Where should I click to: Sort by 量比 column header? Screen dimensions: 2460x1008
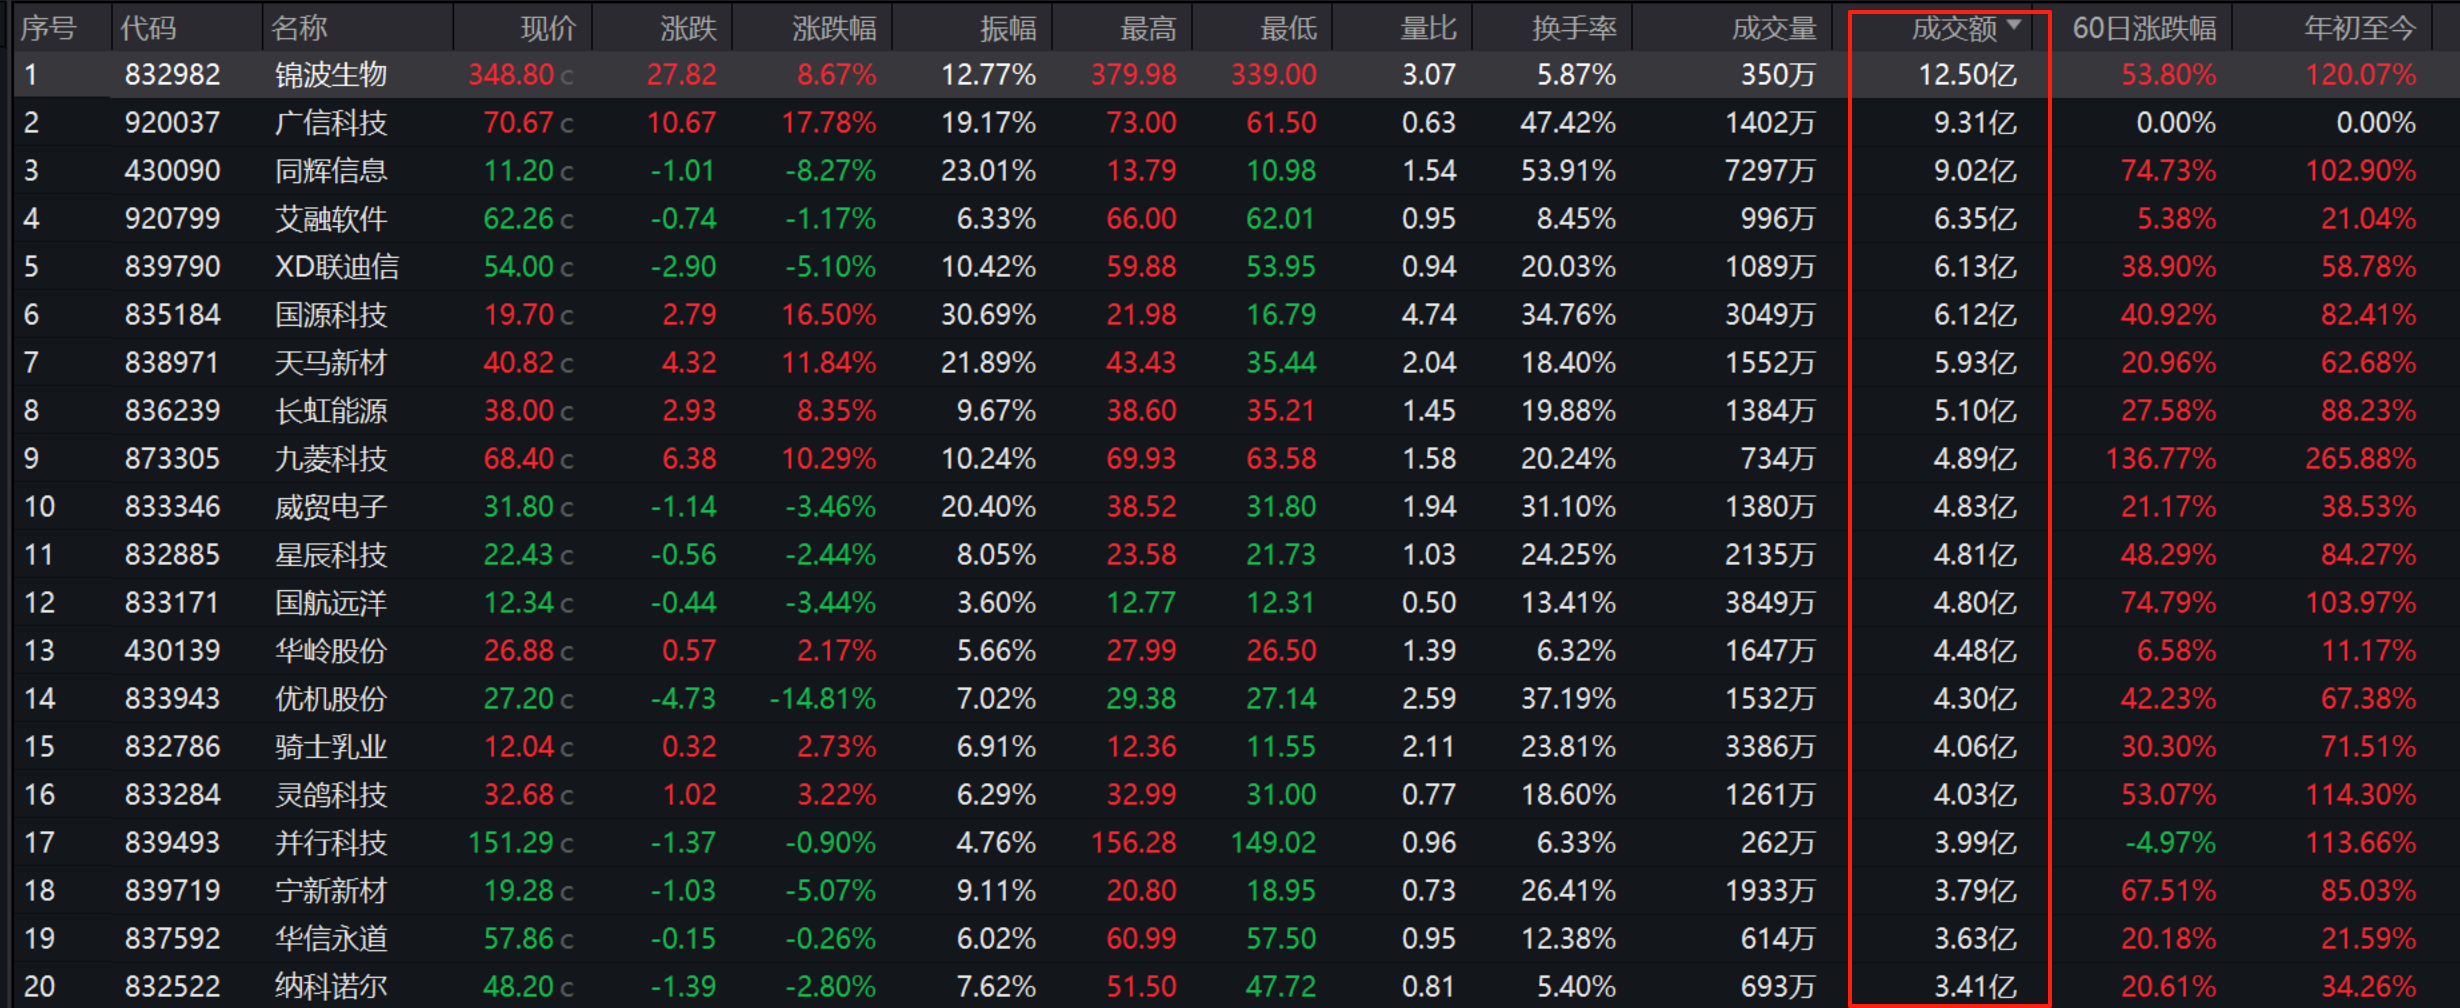point(1428,28)
